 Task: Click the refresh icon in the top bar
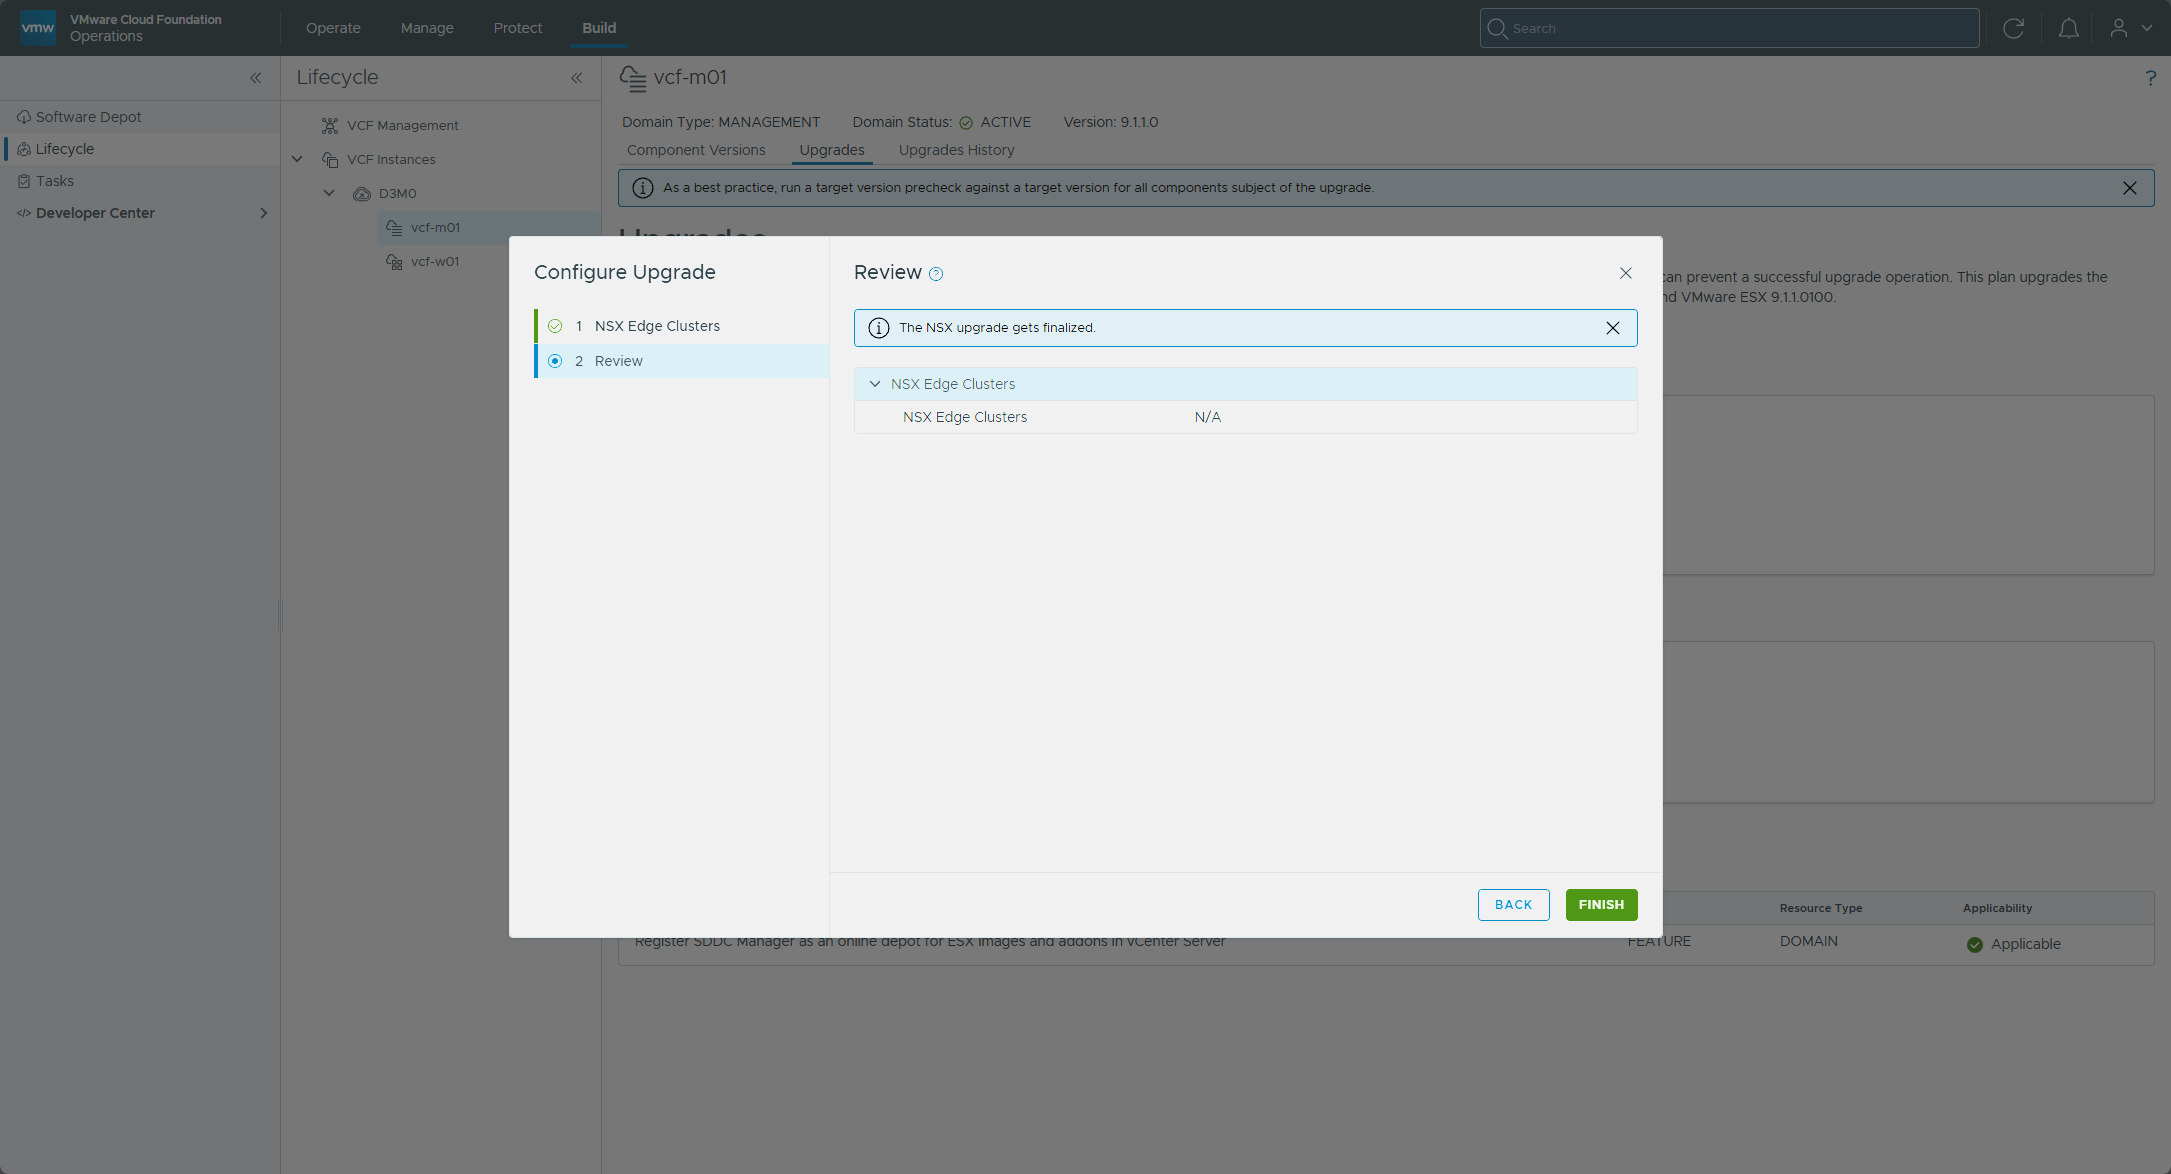[x=2013, y=28]
